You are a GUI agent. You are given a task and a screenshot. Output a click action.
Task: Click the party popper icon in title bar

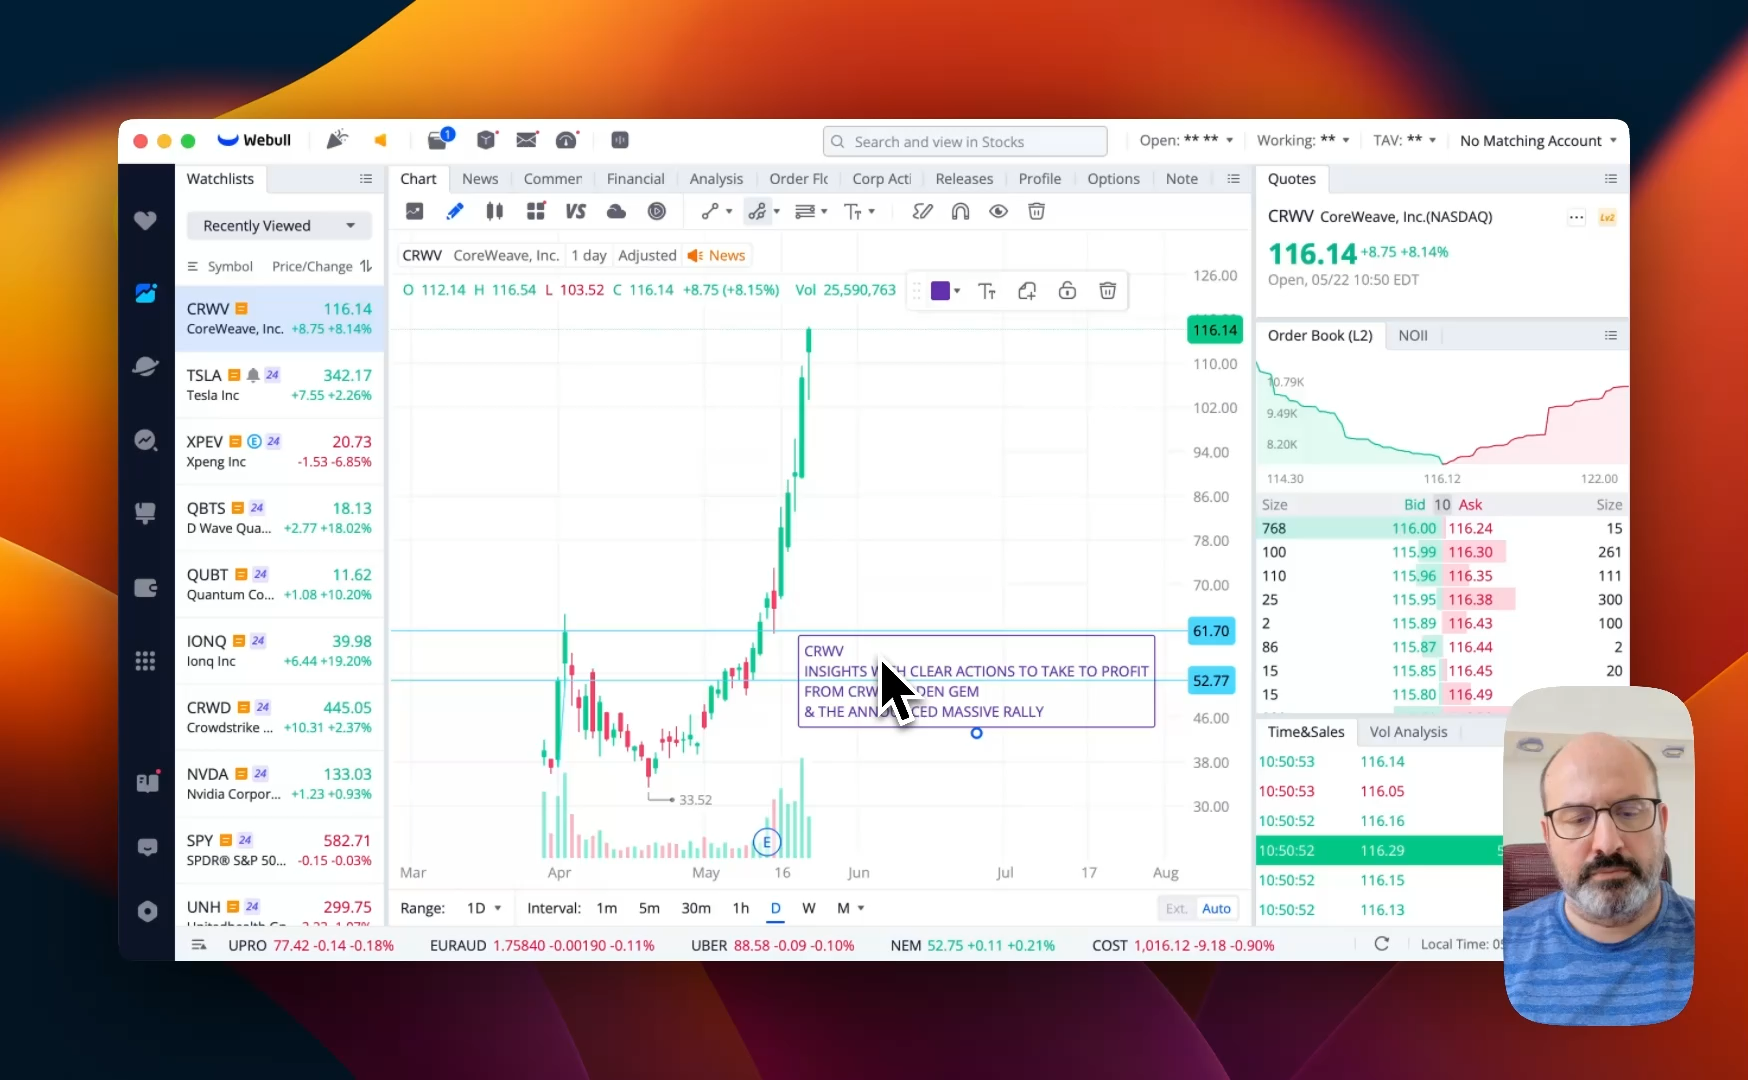pyautogui.click(x=337, y=140)
